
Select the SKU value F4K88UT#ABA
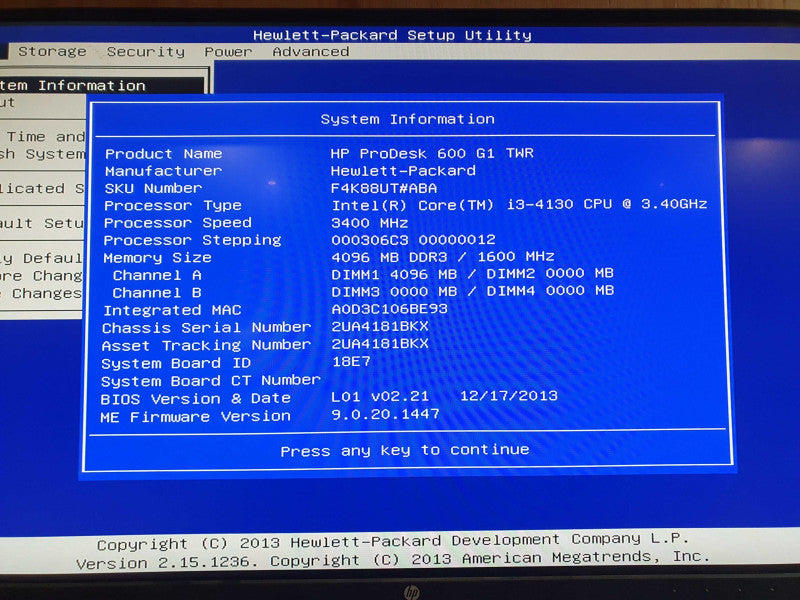(x=384, y=188)
